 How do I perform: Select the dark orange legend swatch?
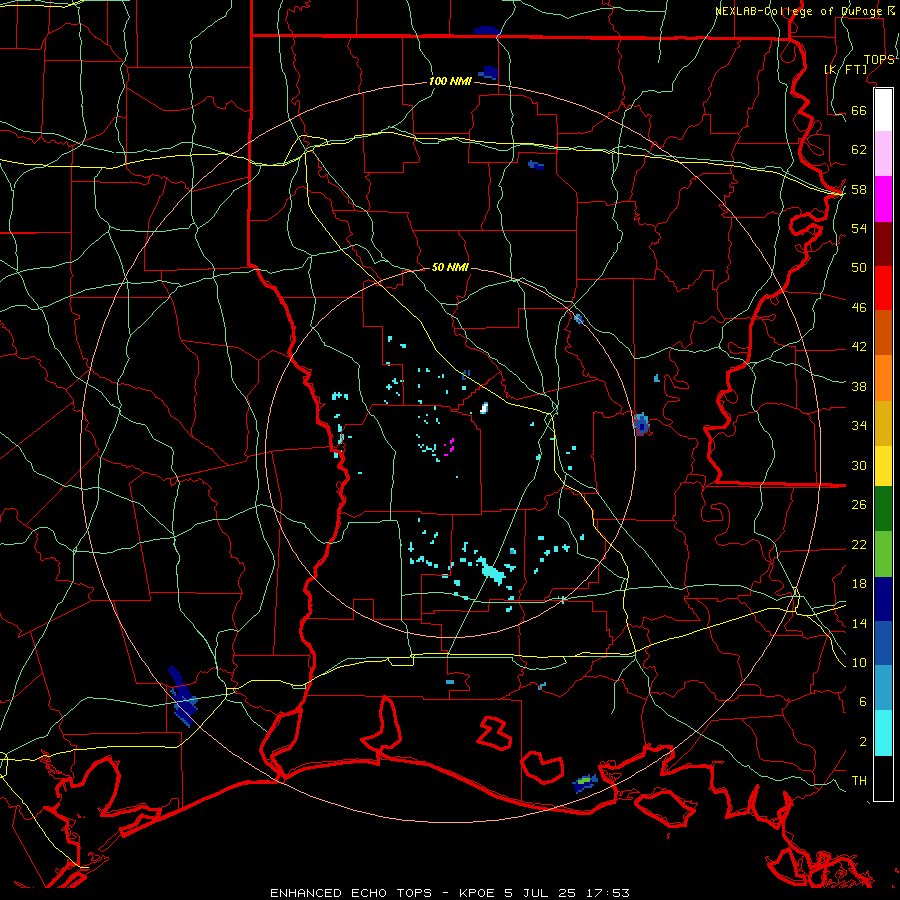tap(883, 333)
